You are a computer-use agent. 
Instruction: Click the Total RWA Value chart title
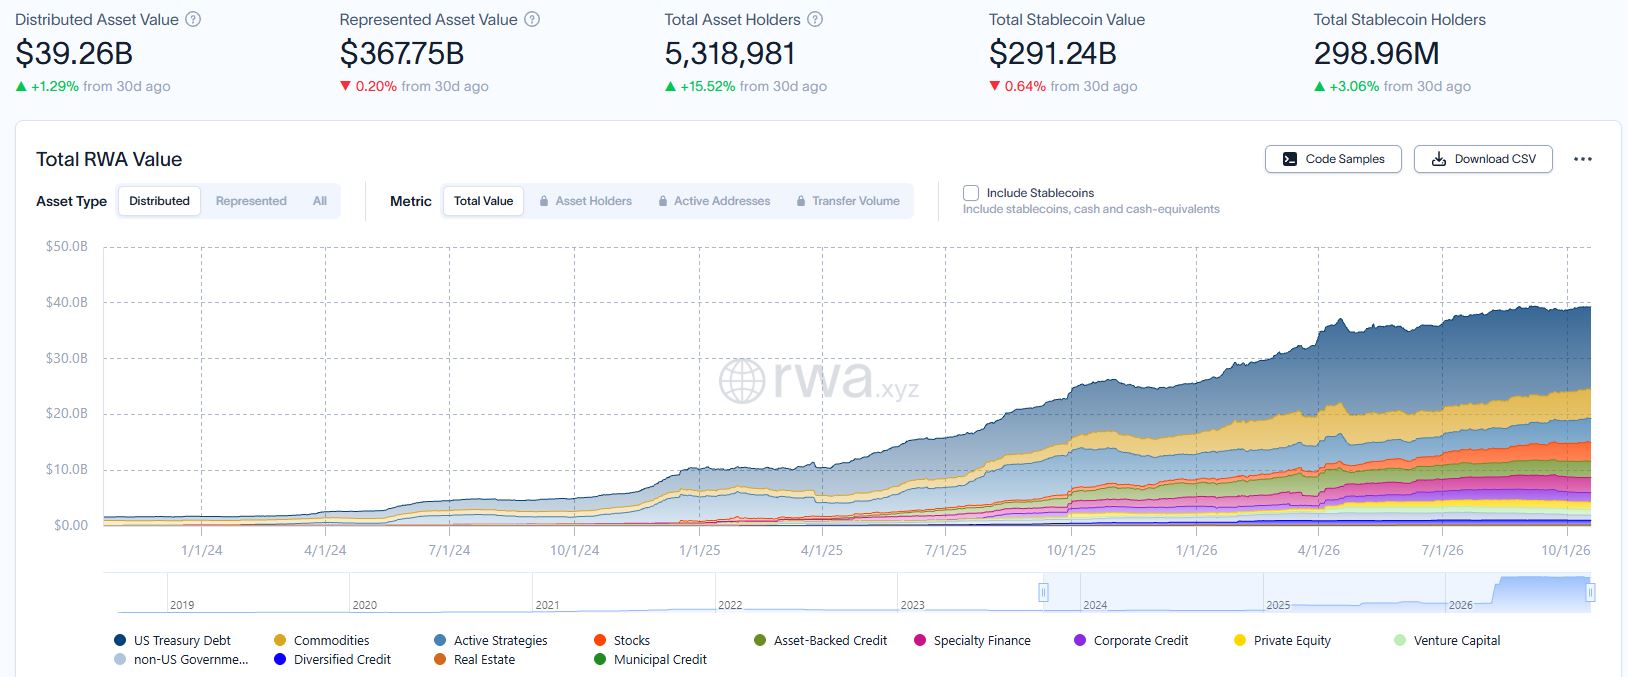(109, 159)
